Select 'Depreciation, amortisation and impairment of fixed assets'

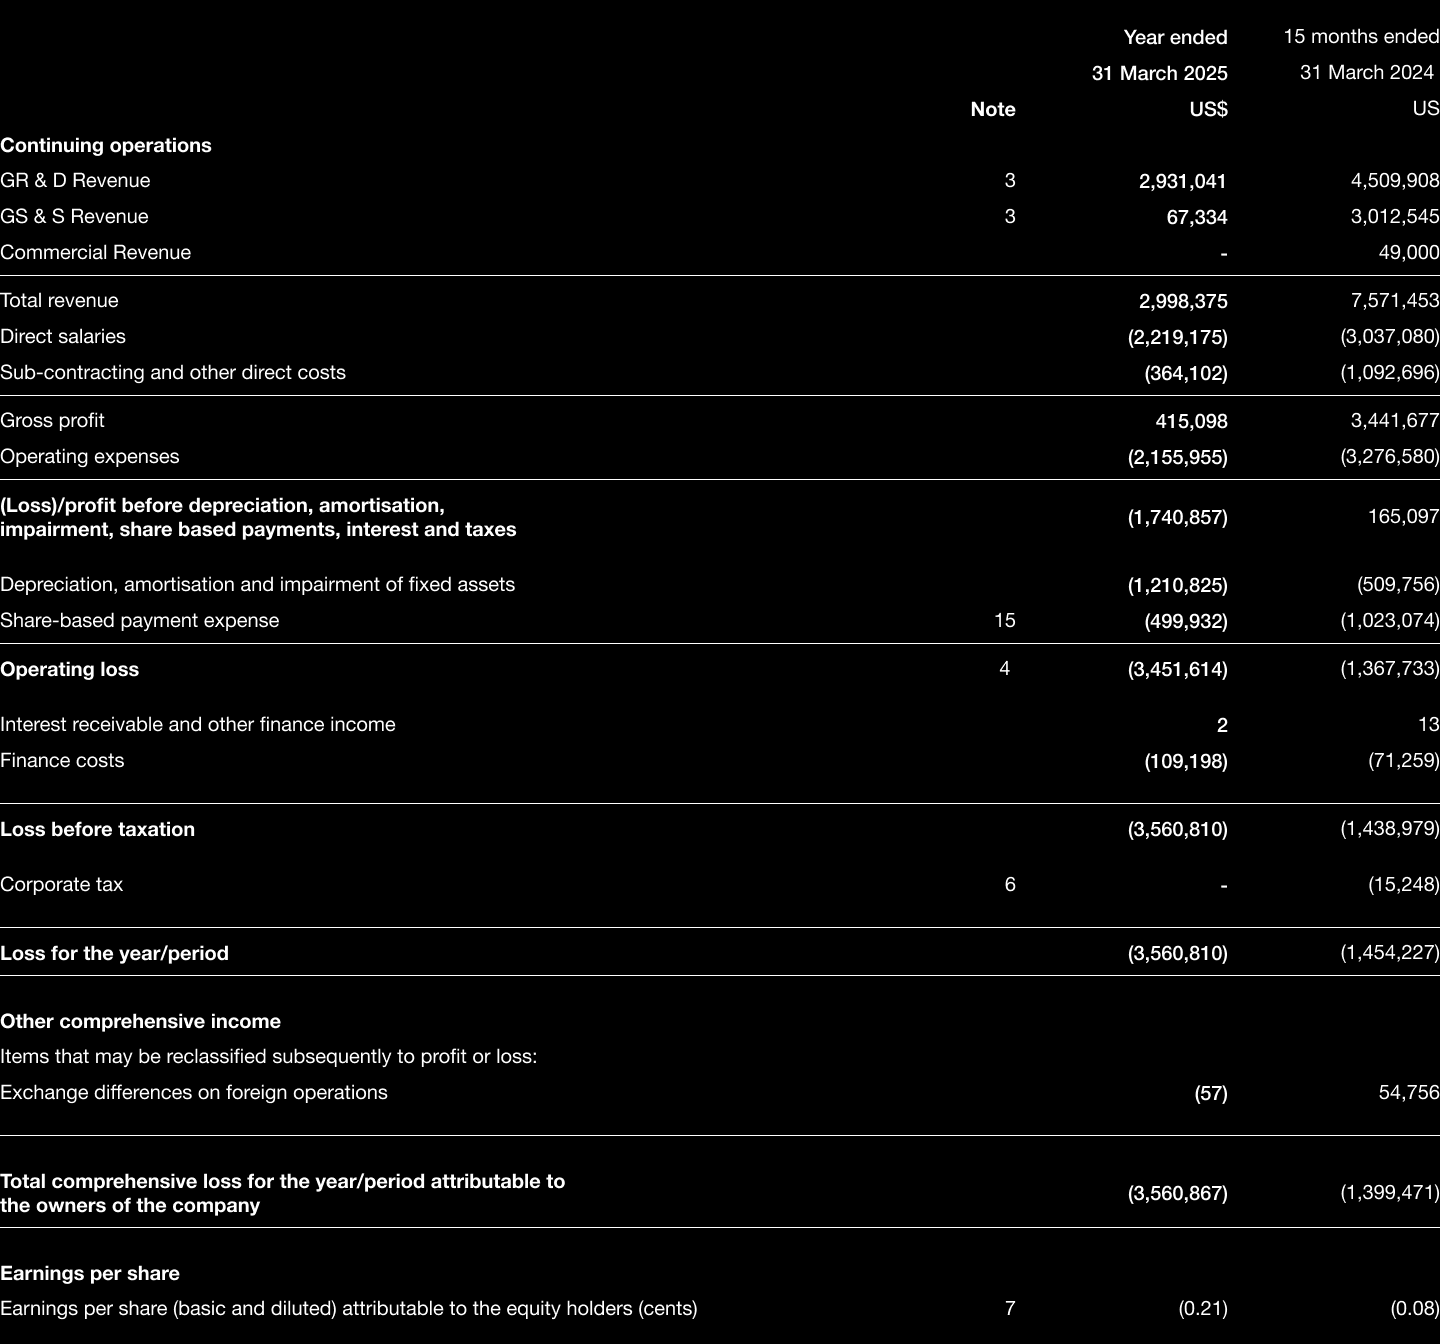click(x=258, y=585)
